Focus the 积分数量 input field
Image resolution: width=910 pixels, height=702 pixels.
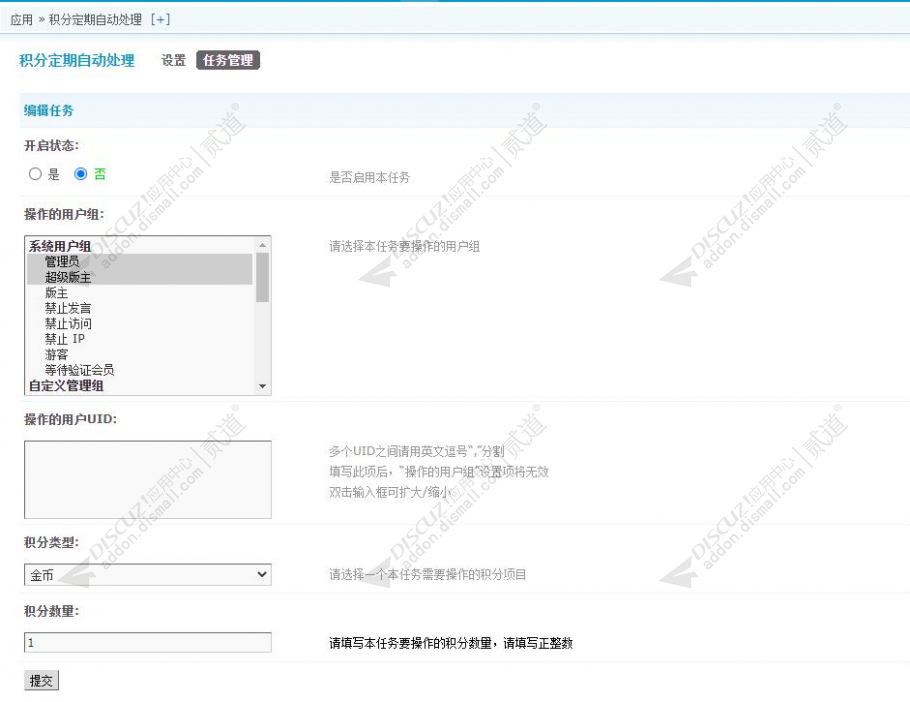[148, 642]
